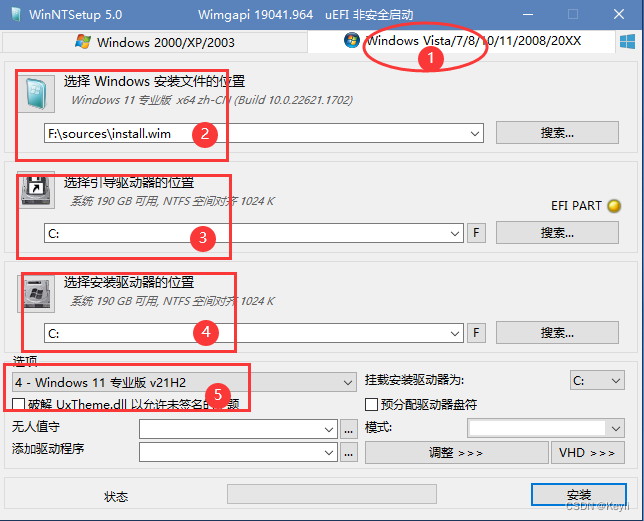
Task: Click the Windows Vista orb icon on tab
Action: click(352, 41)
